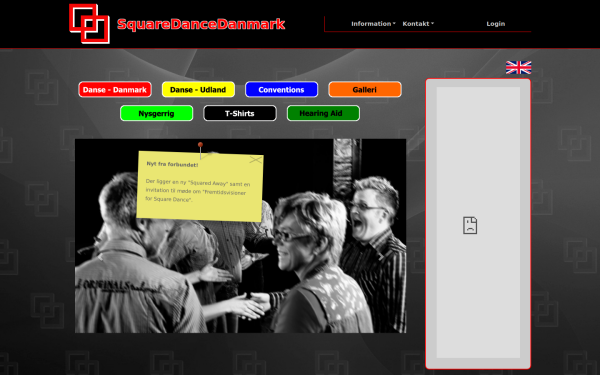Click the note text mentioning 'Squared Away'
Viewport: 600px width, 375px height.
(x=197, y=191)
